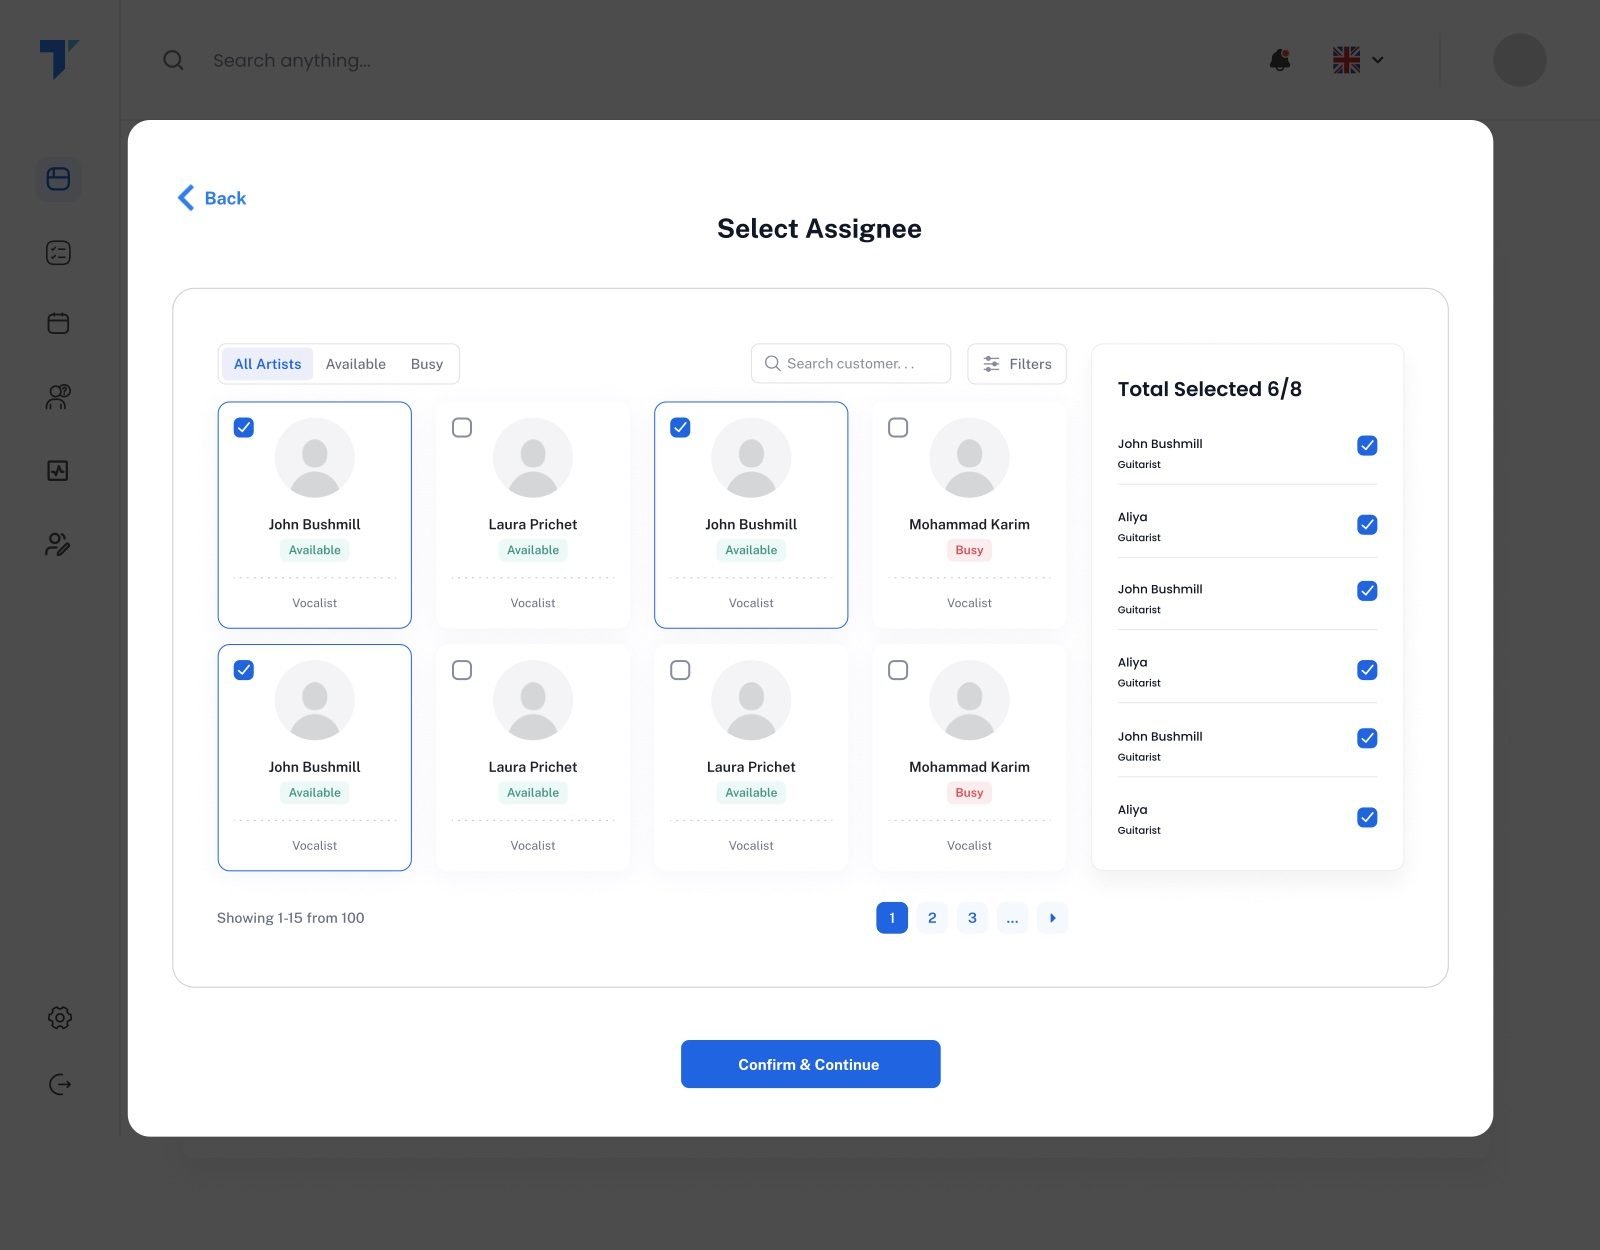Click the profile avatar circle
The width and height of the screenshot is (1600, 1250).
click(1519, 60)
